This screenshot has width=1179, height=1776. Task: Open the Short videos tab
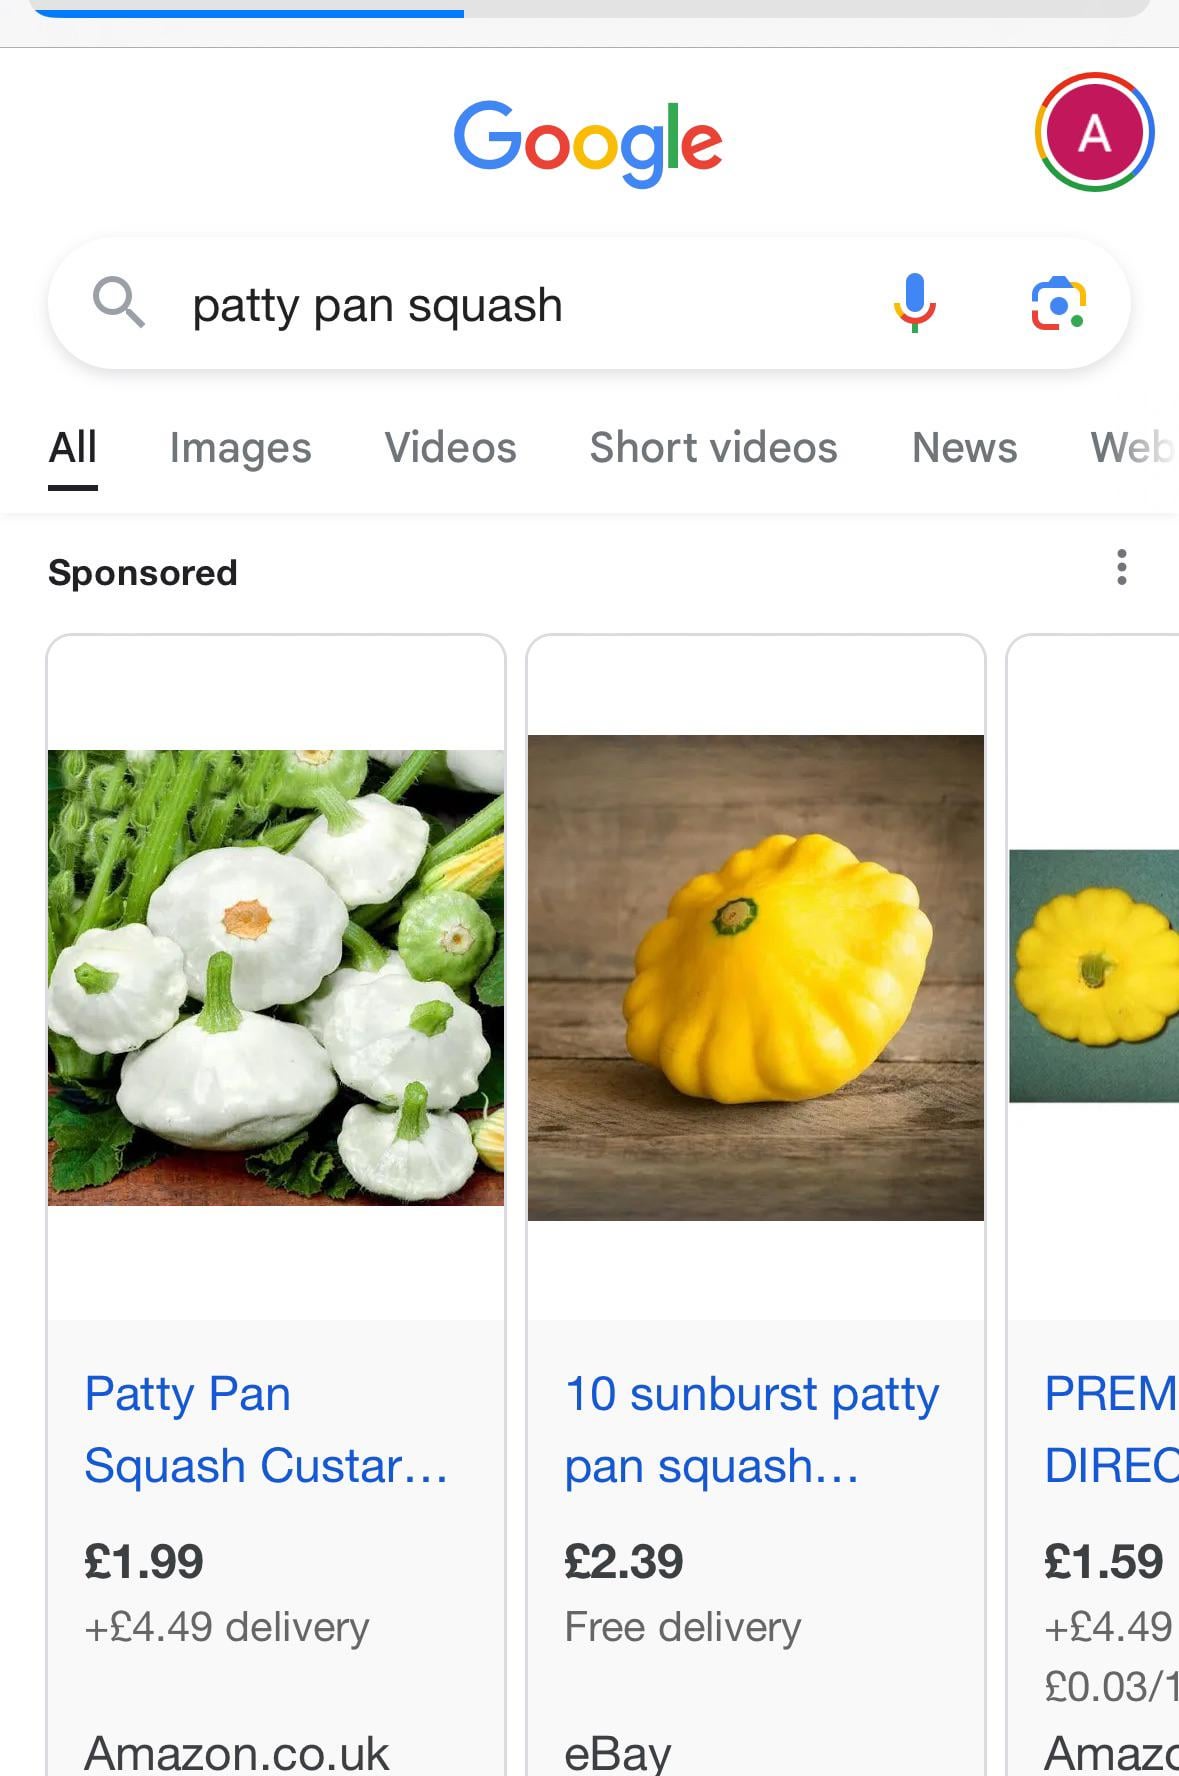click(713, 448)
